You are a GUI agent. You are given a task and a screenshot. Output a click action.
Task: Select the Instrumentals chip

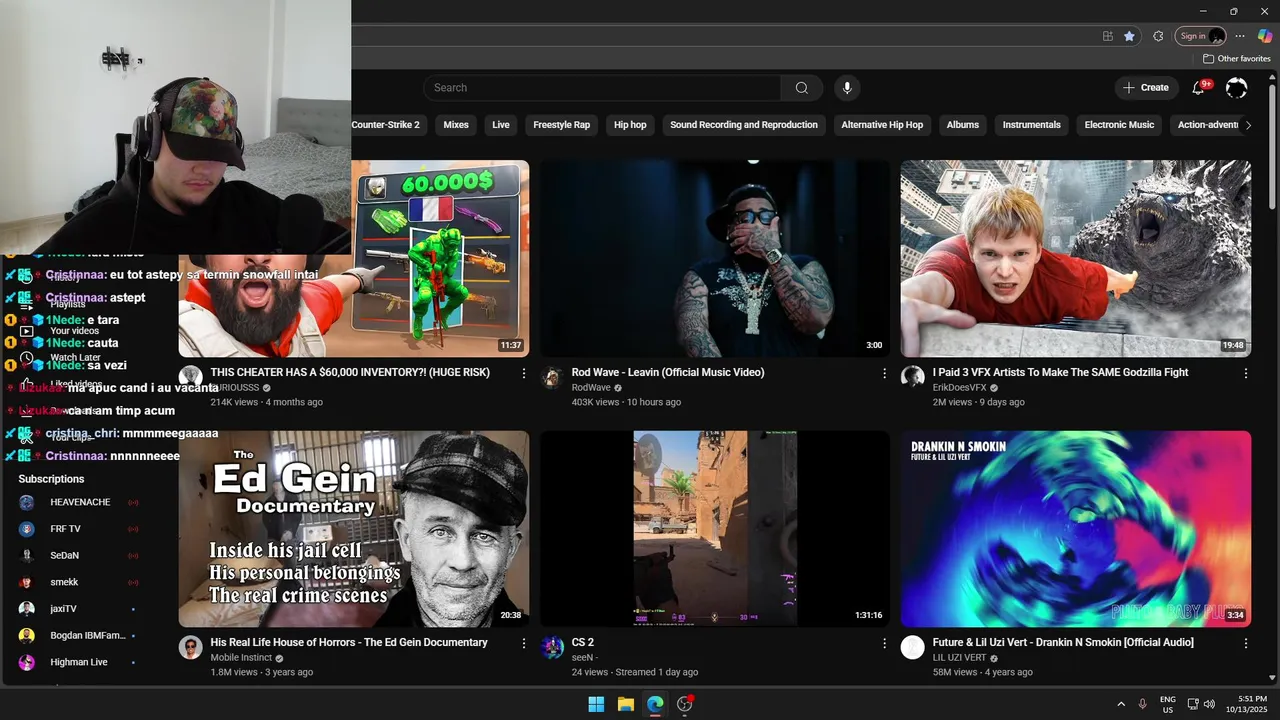click(x=1031, y=125)
